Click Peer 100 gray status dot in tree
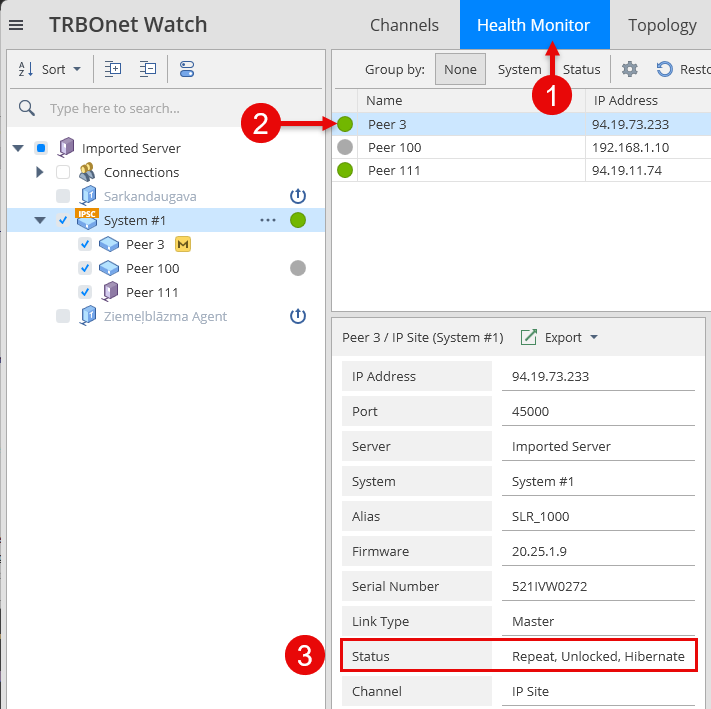This screenshot has height=709, width=711. click(298, 268)
